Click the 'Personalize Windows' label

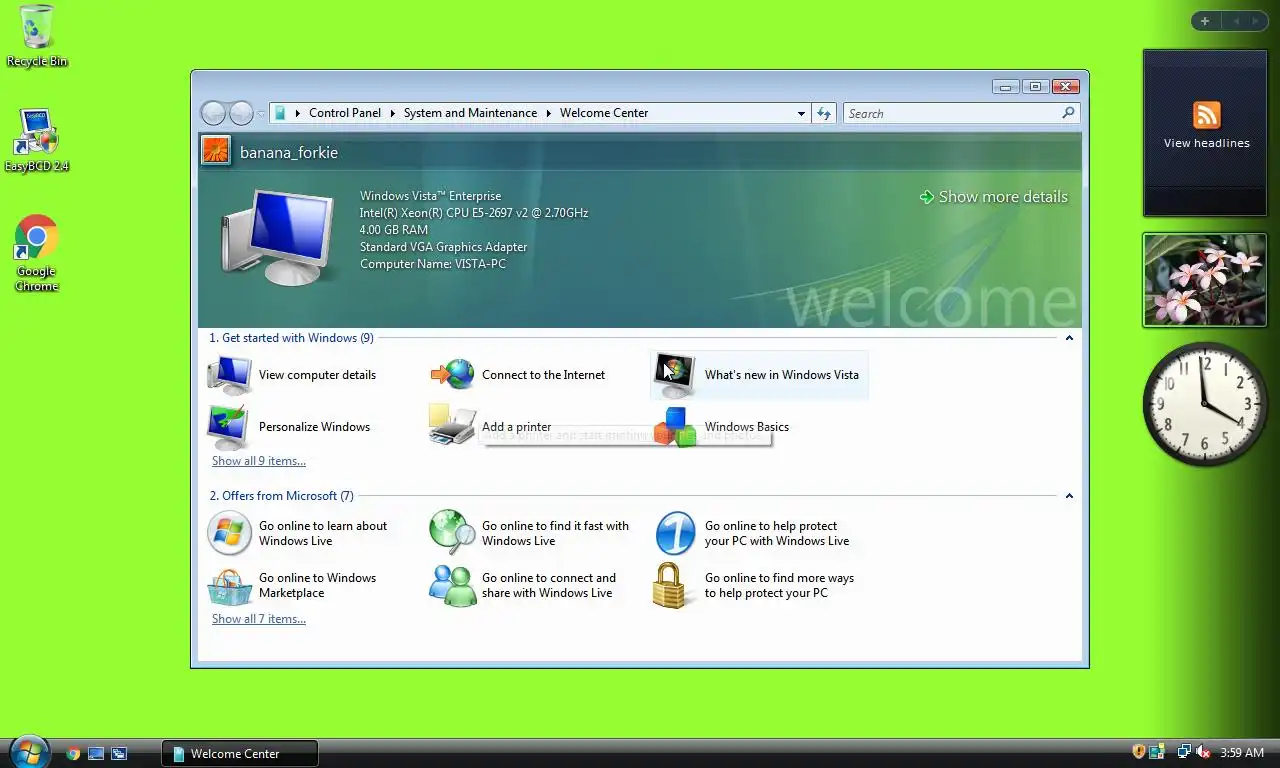pyautogui.click(x=314, y=427)
